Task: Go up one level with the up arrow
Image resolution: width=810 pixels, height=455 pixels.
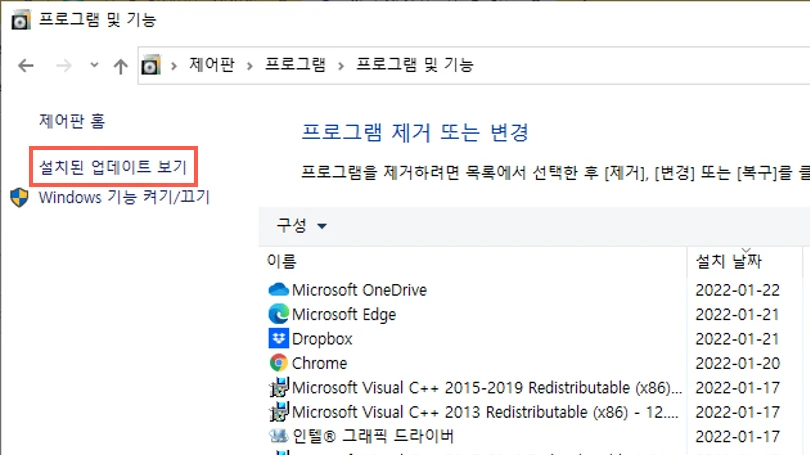Action: click(x=121, y=66)
